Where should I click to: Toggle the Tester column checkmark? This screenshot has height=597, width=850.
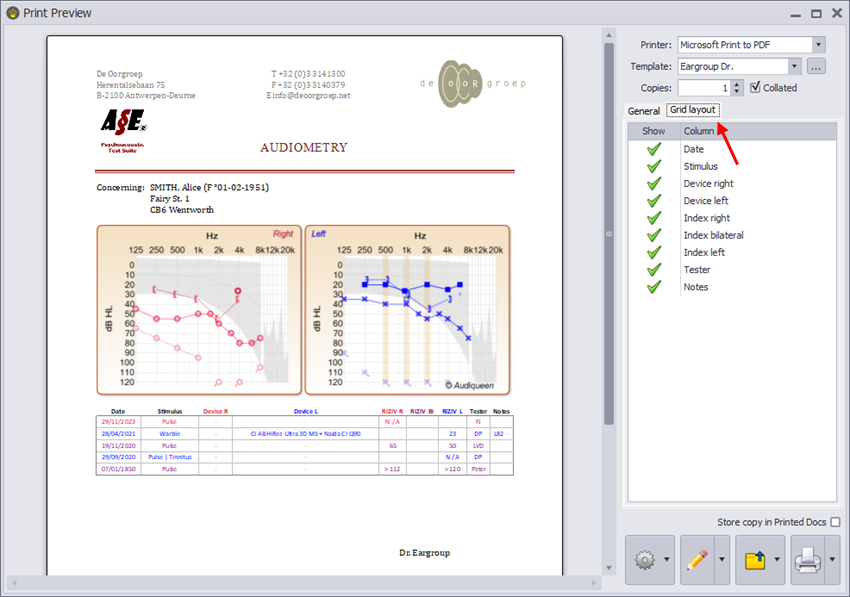click(x=654, y=269)
